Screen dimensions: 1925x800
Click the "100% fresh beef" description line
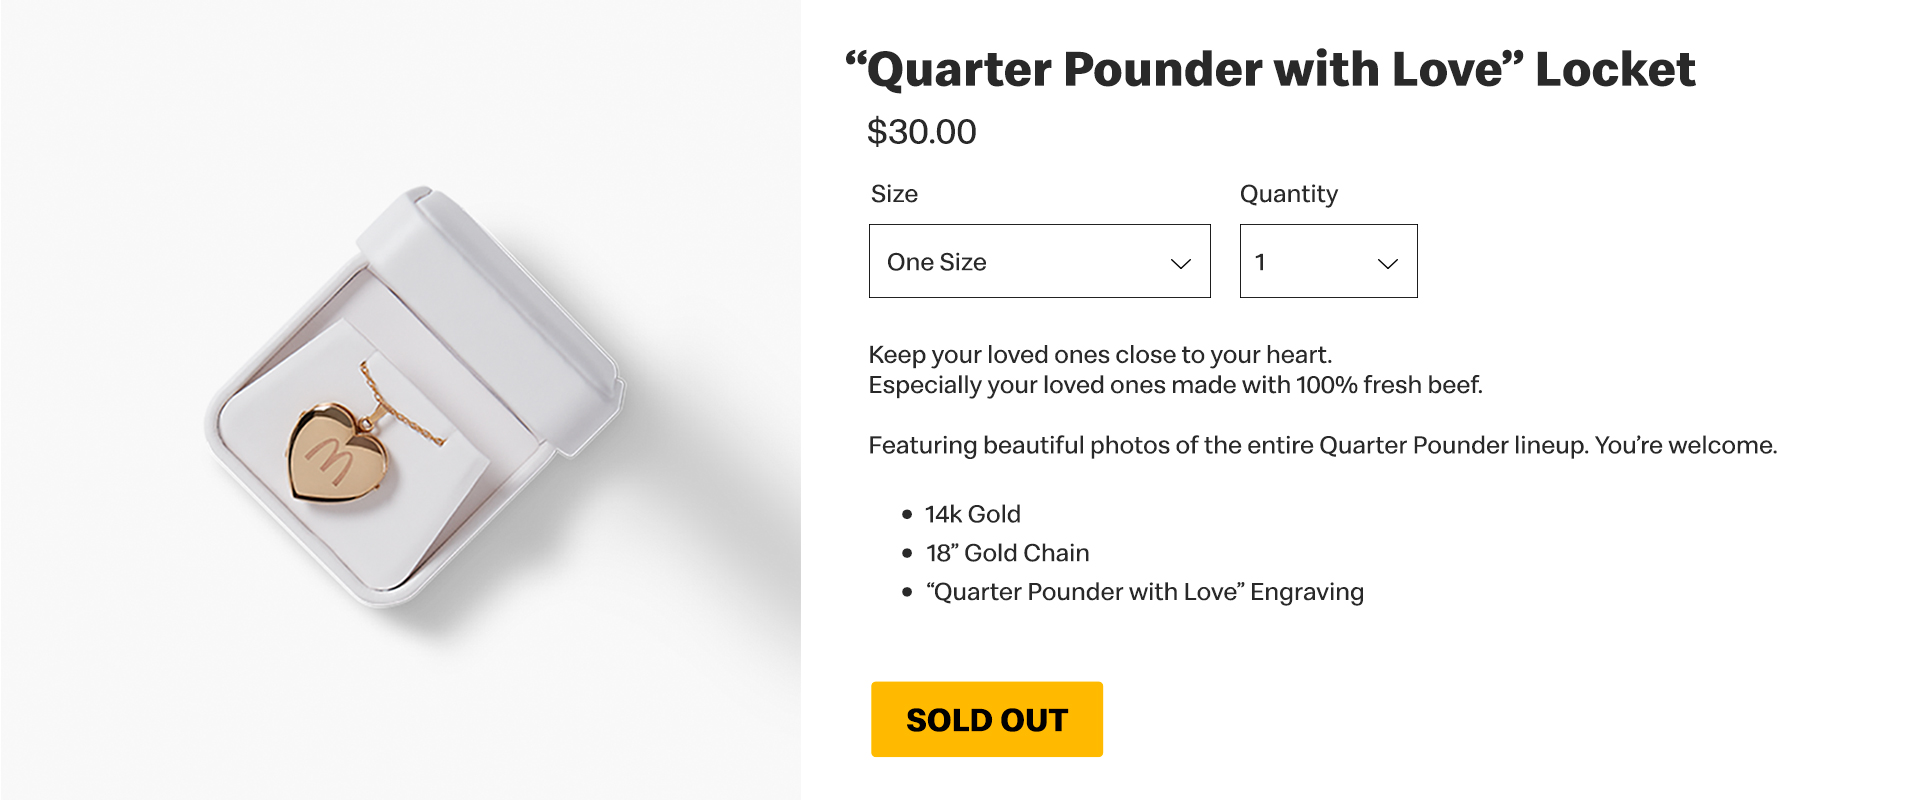point(1175,385)
